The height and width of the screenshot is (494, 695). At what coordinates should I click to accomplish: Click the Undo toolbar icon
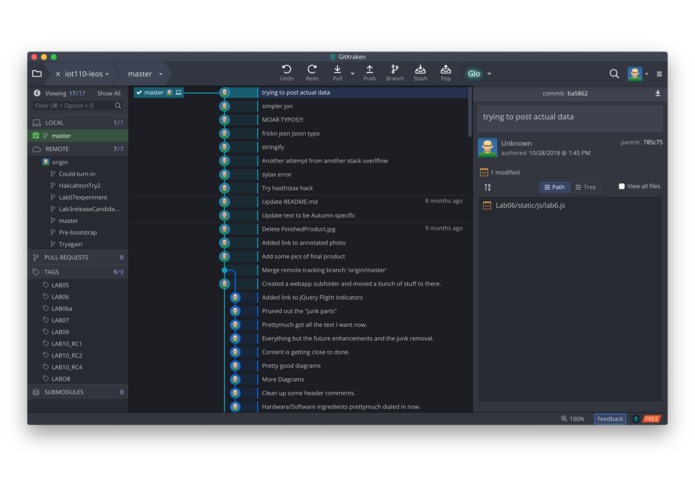tap(286, 73)
